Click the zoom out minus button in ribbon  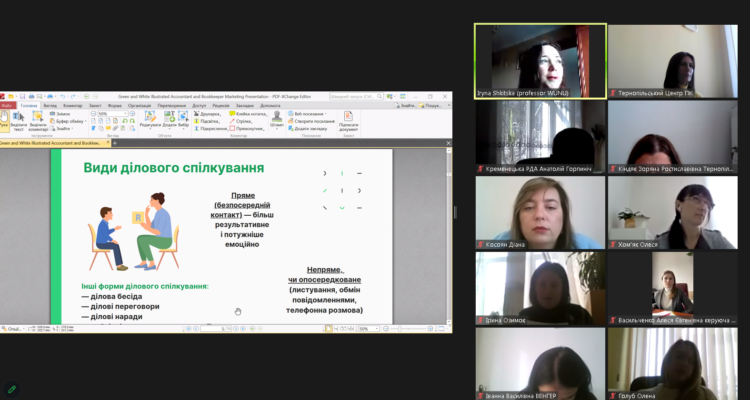pyautogui.click(x=93, y=114)
